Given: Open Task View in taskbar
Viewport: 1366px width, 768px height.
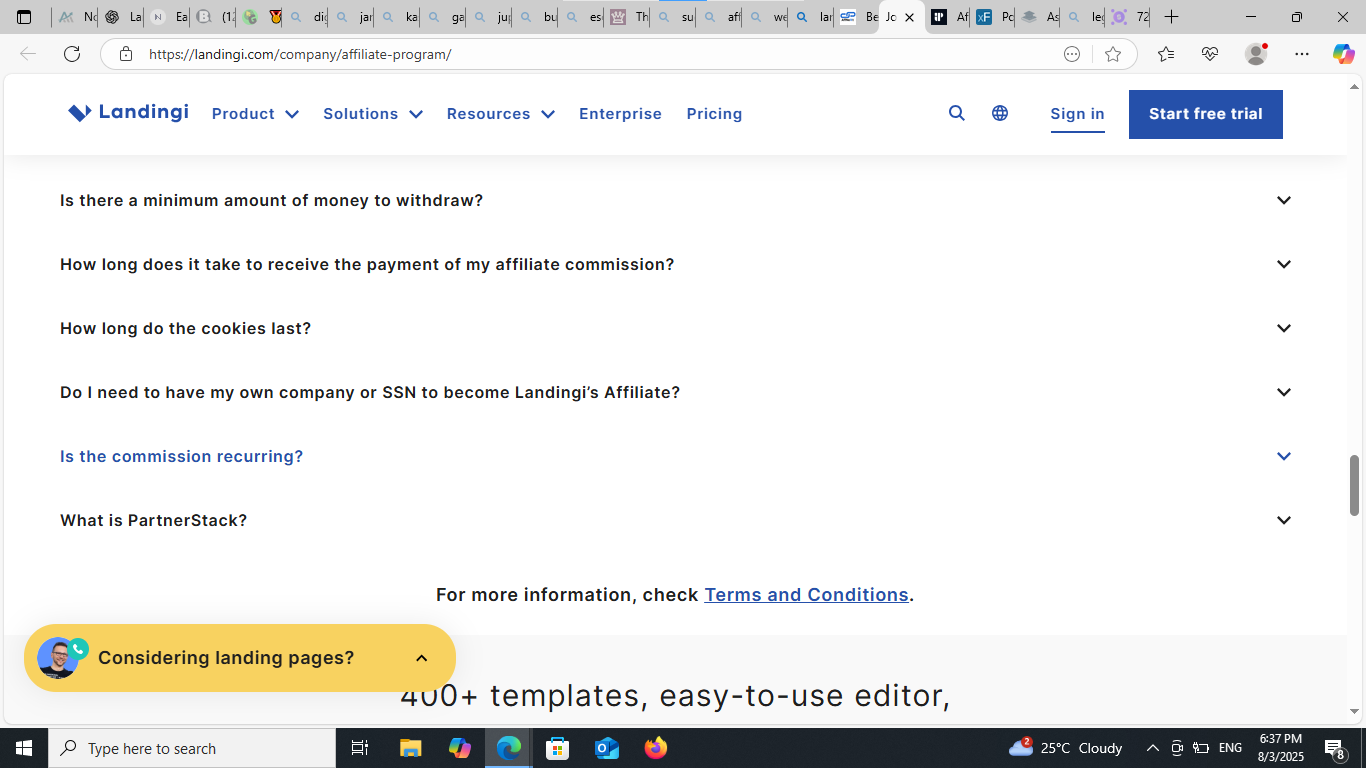Looking at the screenshot, I should tap(360, 748).
